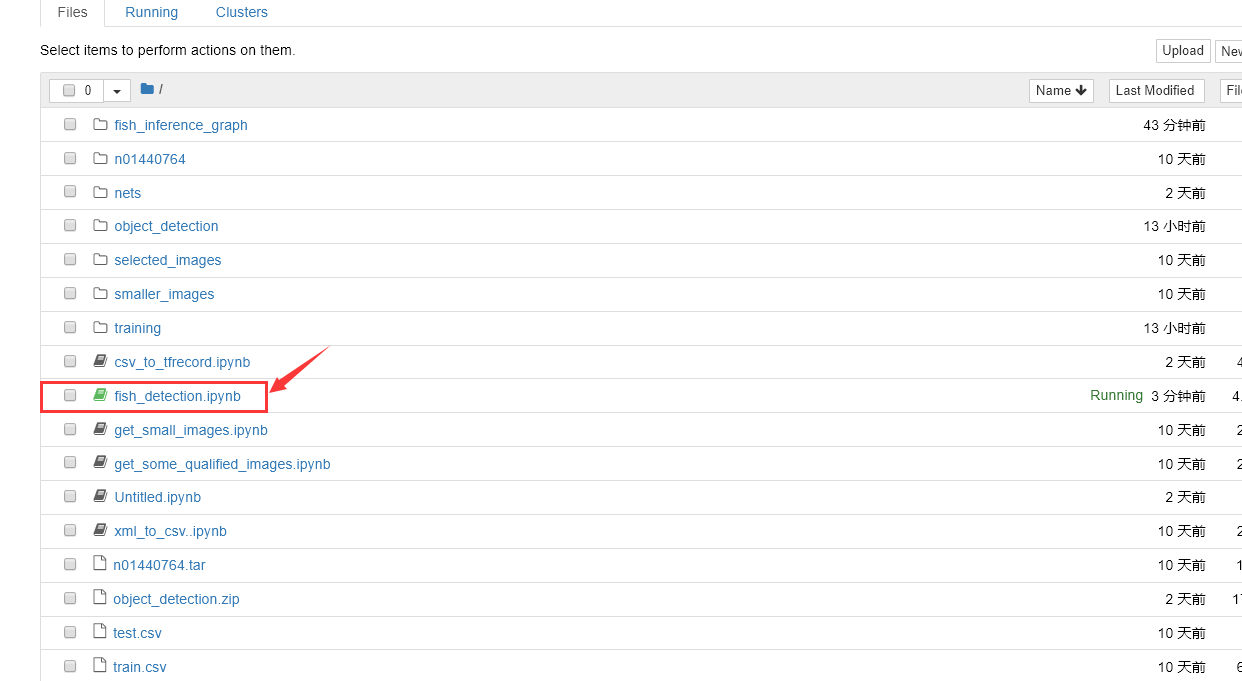Screen dimensions: 1242x681
Task: Click the test.csv file icon
Action: click(x=99, y=632)
